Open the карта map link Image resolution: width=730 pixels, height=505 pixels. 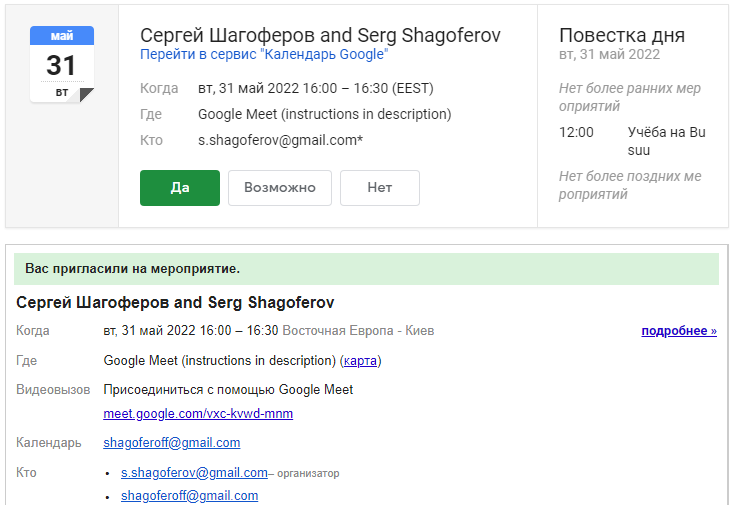[x=360, y=361]
